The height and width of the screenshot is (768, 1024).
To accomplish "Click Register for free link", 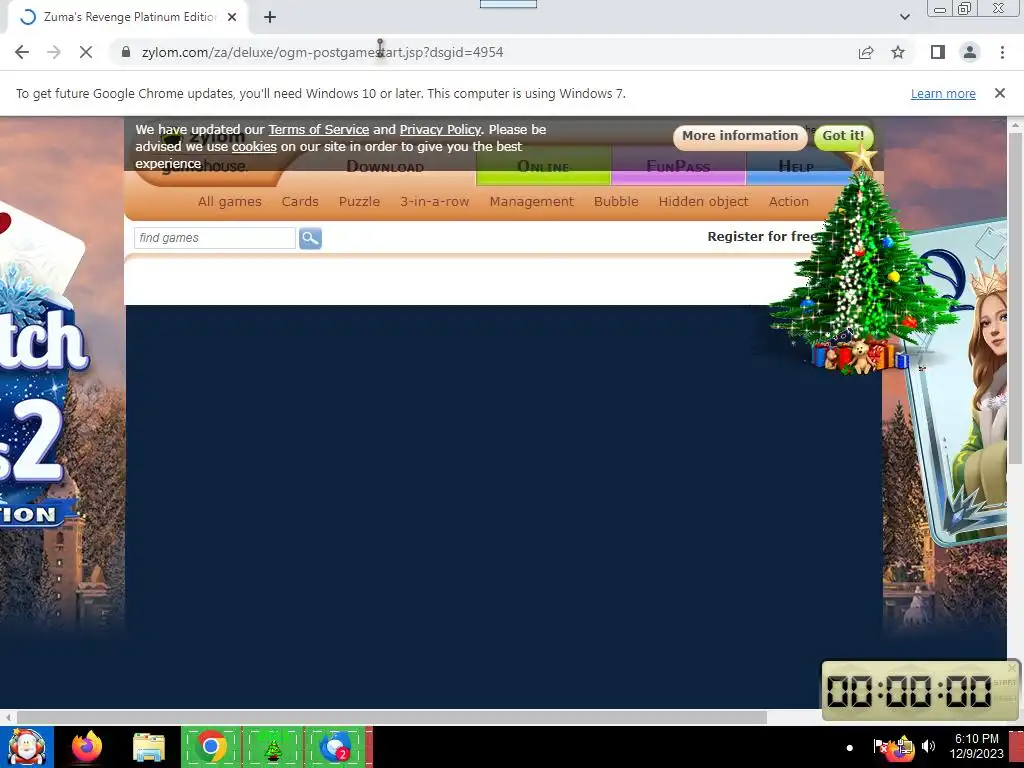I will [x=762, y=236].
